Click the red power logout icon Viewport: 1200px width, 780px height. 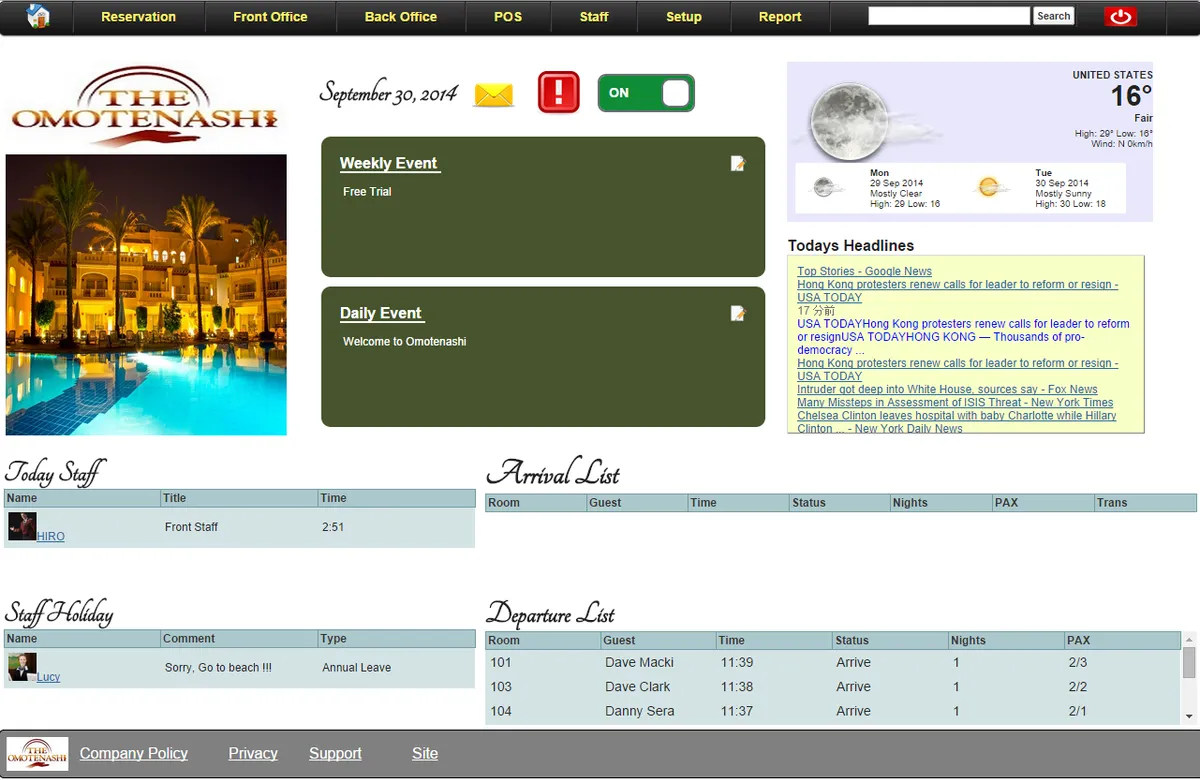click(x=1120, y=16)
